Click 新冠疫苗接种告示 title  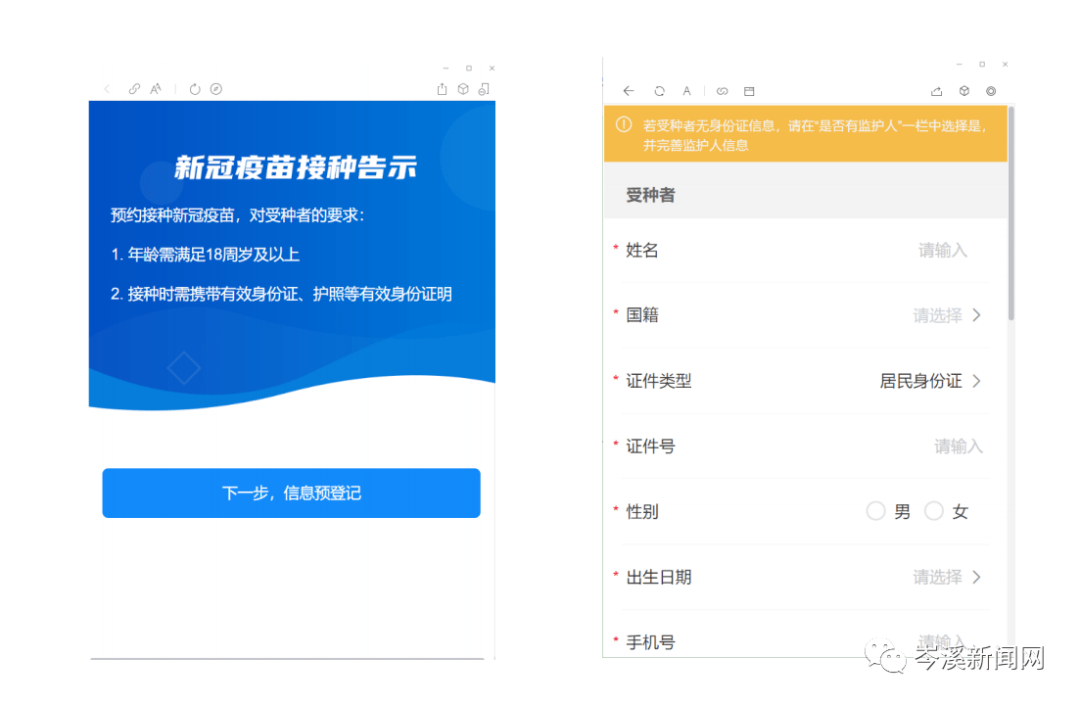(x=296, y=167)
